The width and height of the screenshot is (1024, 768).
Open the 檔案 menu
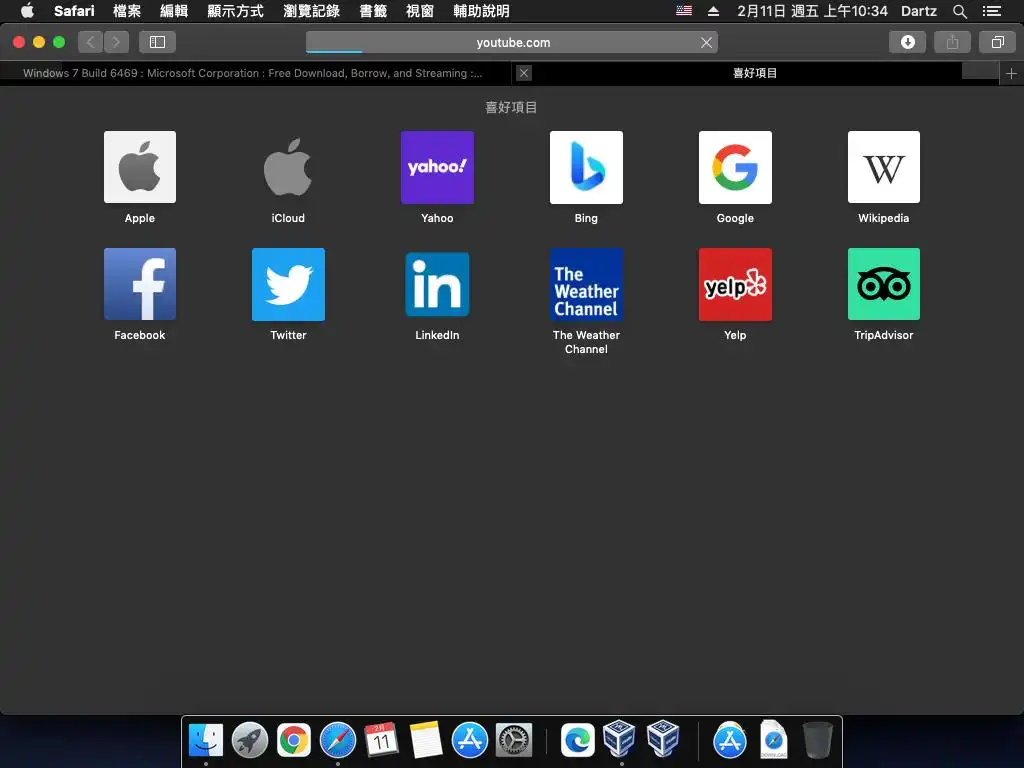pyautogui.click(x=127, y=10)
